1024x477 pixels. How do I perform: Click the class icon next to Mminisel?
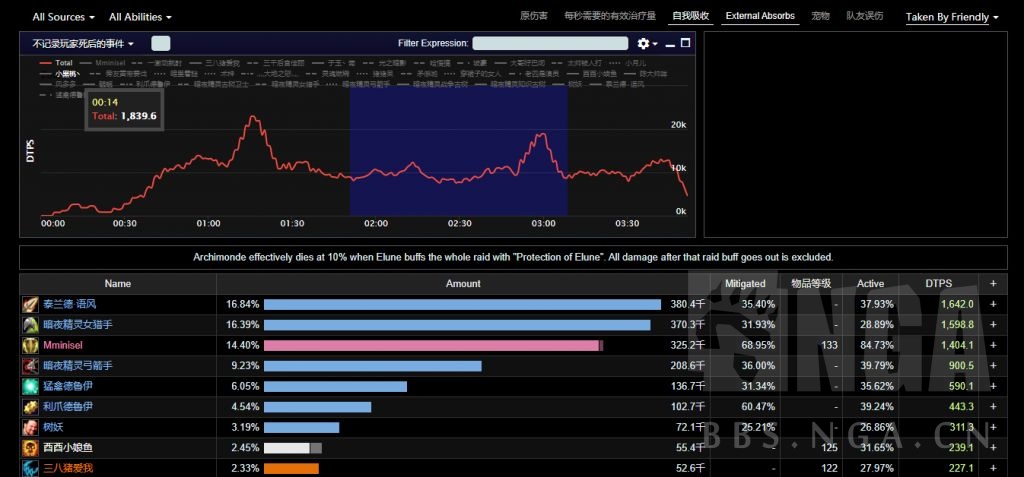(30, 345)
